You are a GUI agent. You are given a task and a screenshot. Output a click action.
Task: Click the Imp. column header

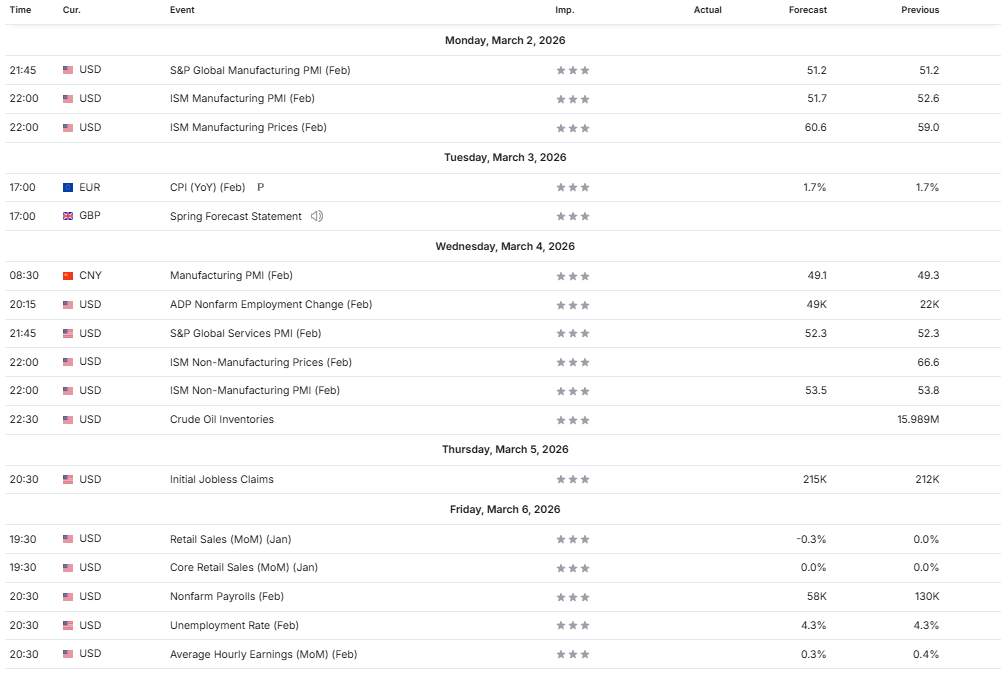tap(565, 10)
